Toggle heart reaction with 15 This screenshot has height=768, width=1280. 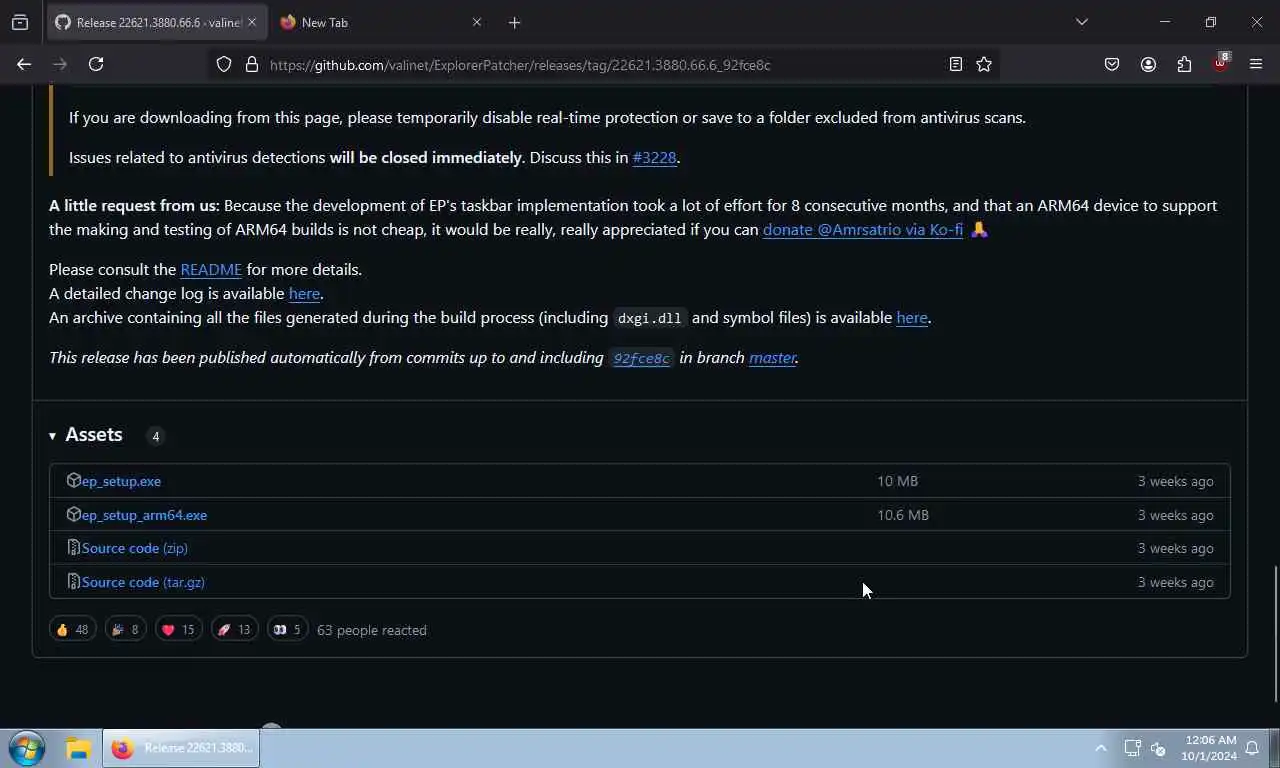point(178,629)
